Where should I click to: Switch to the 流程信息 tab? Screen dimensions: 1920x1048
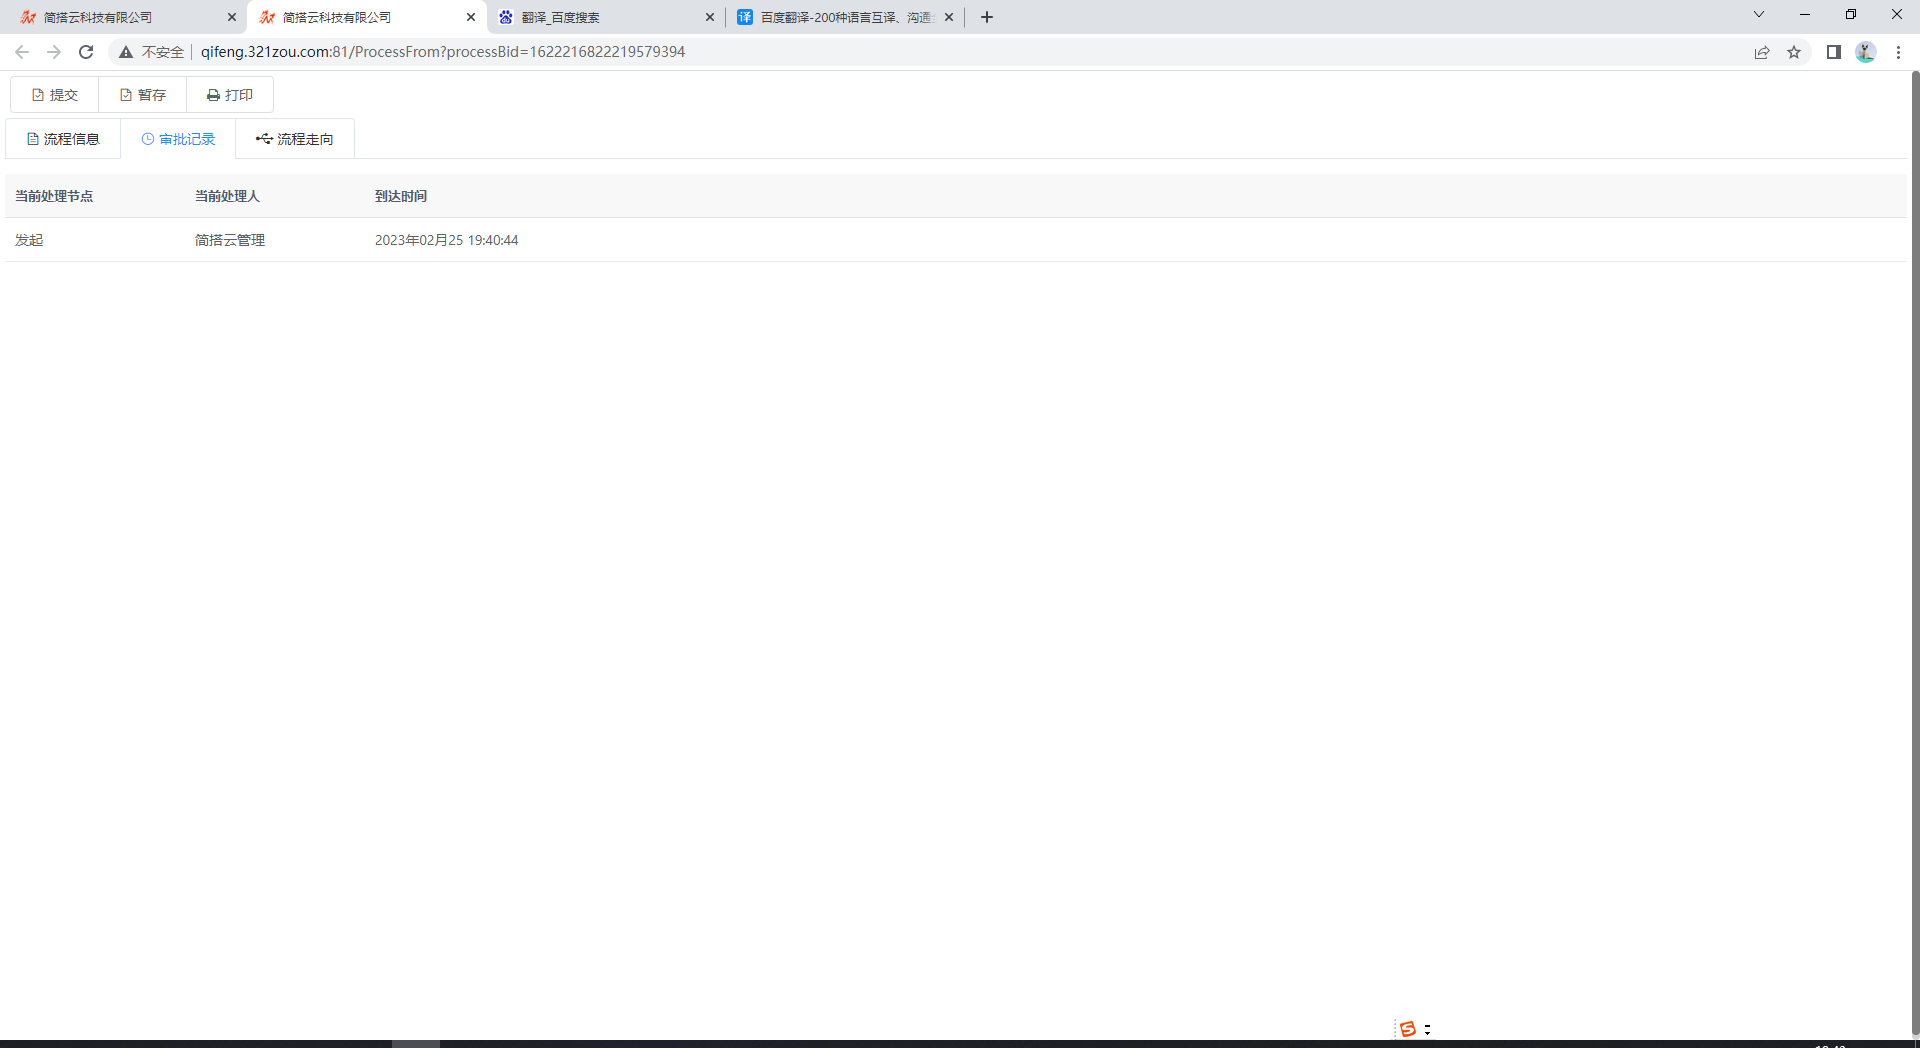point(63,139)
